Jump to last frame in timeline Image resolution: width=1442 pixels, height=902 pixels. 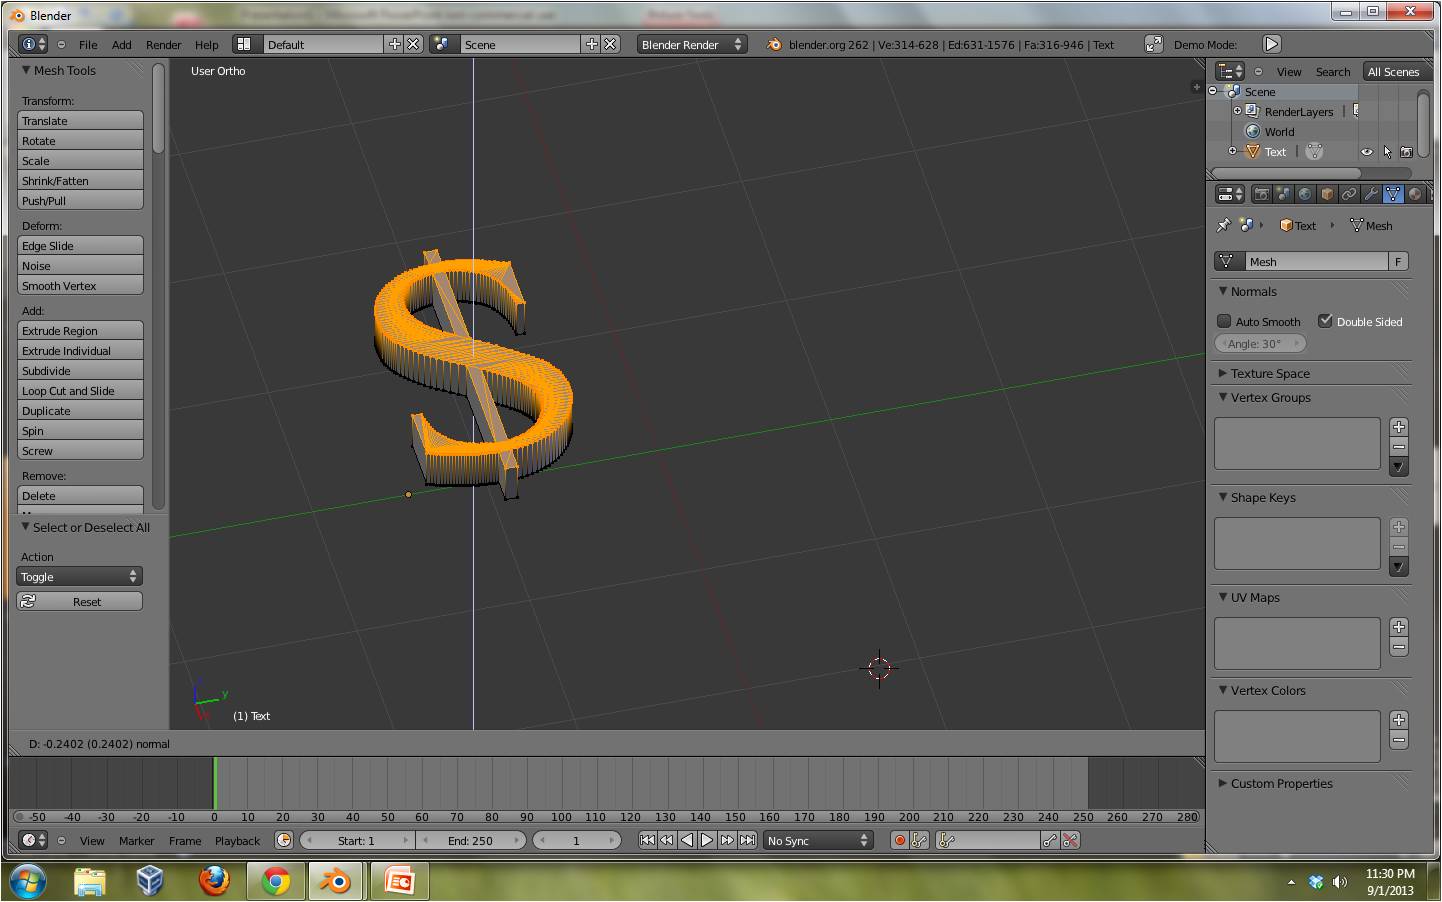747,840
